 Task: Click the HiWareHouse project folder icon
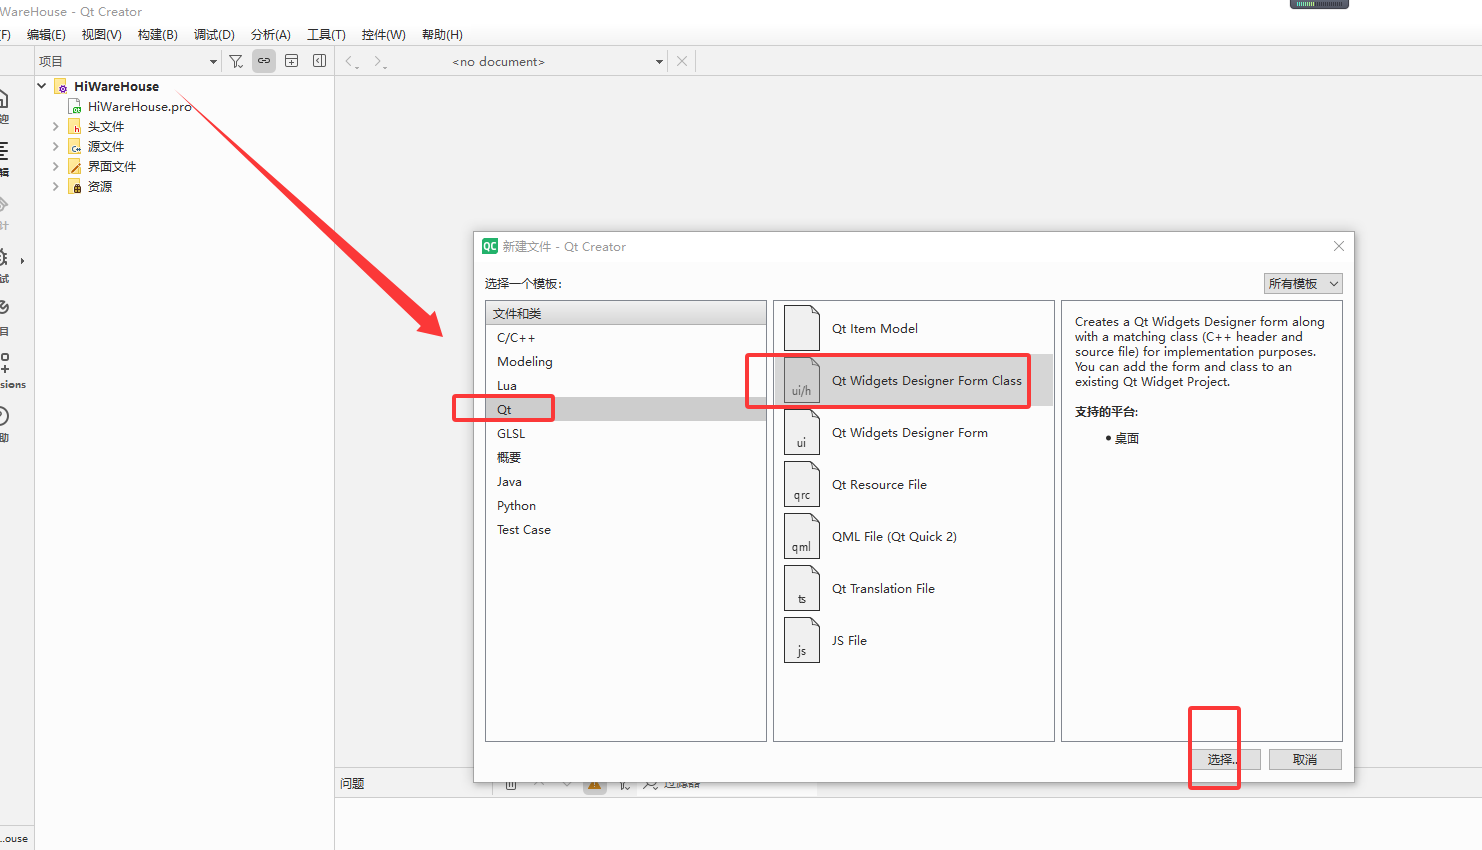pyautogui.click(x=61, y=86)
